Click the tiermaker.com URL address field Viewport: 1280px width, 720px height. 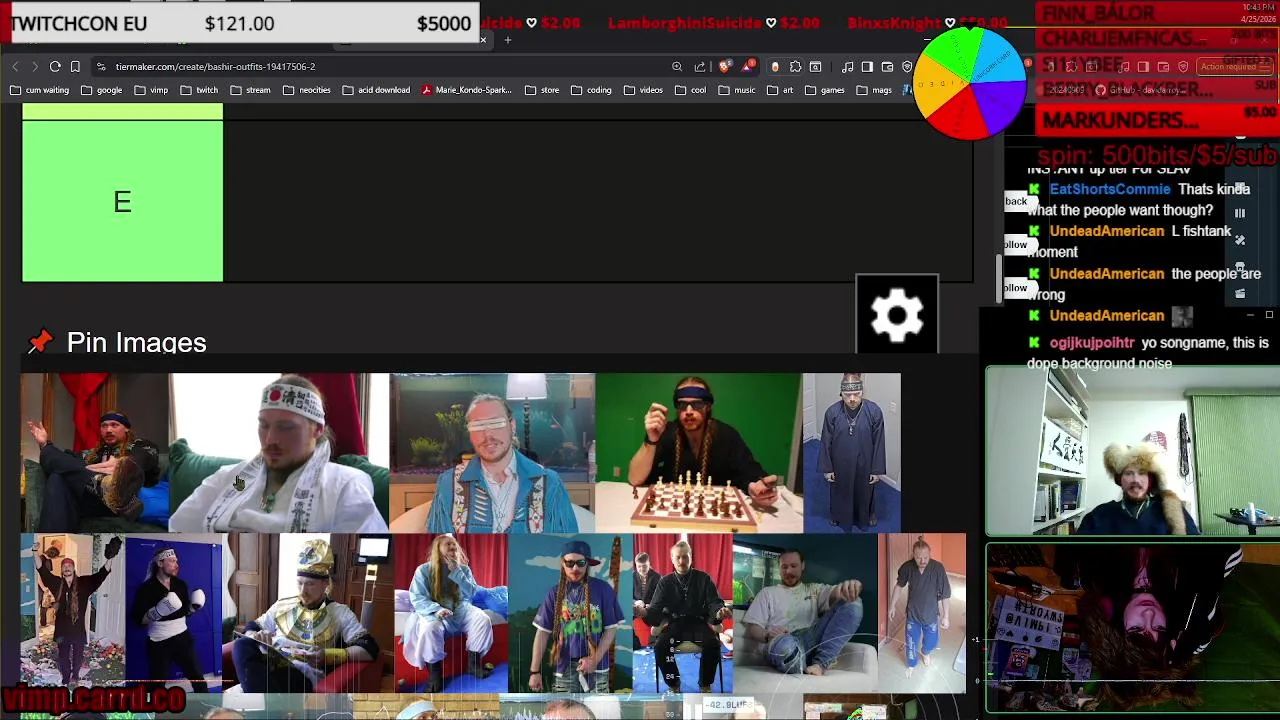point(215,66)
